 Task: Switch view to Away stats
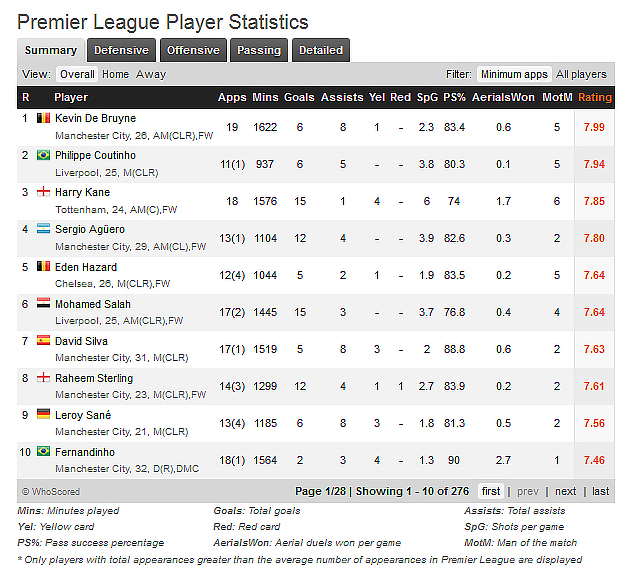(x=151, y=74)
